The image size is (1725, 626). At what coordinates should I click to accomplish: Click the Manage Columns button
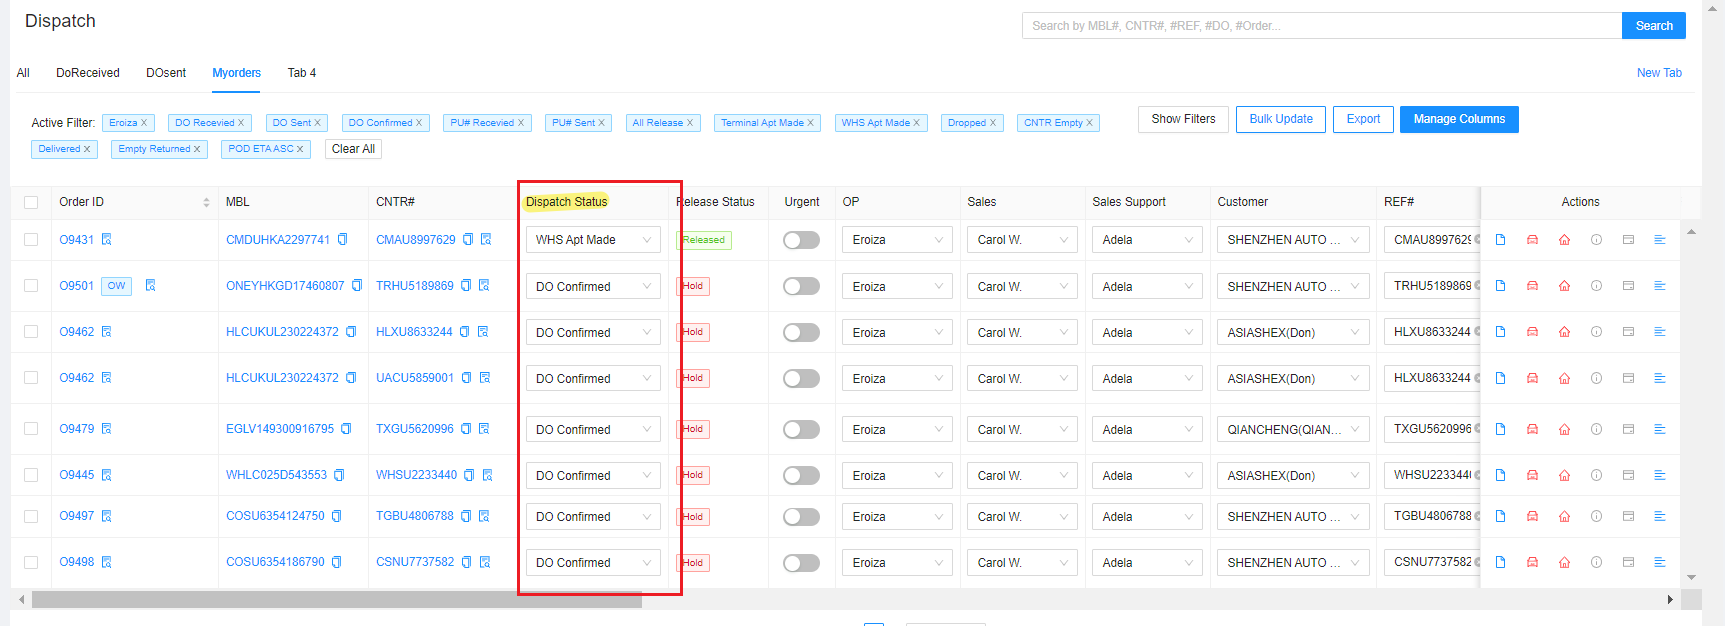point(1458,119)
